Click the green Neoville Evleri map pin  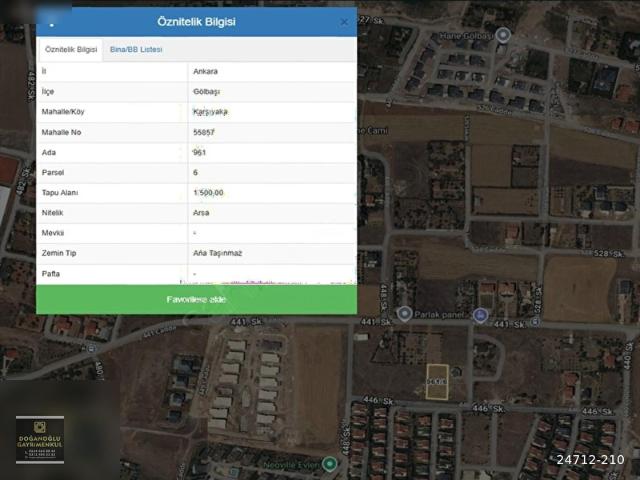[329, 464]
